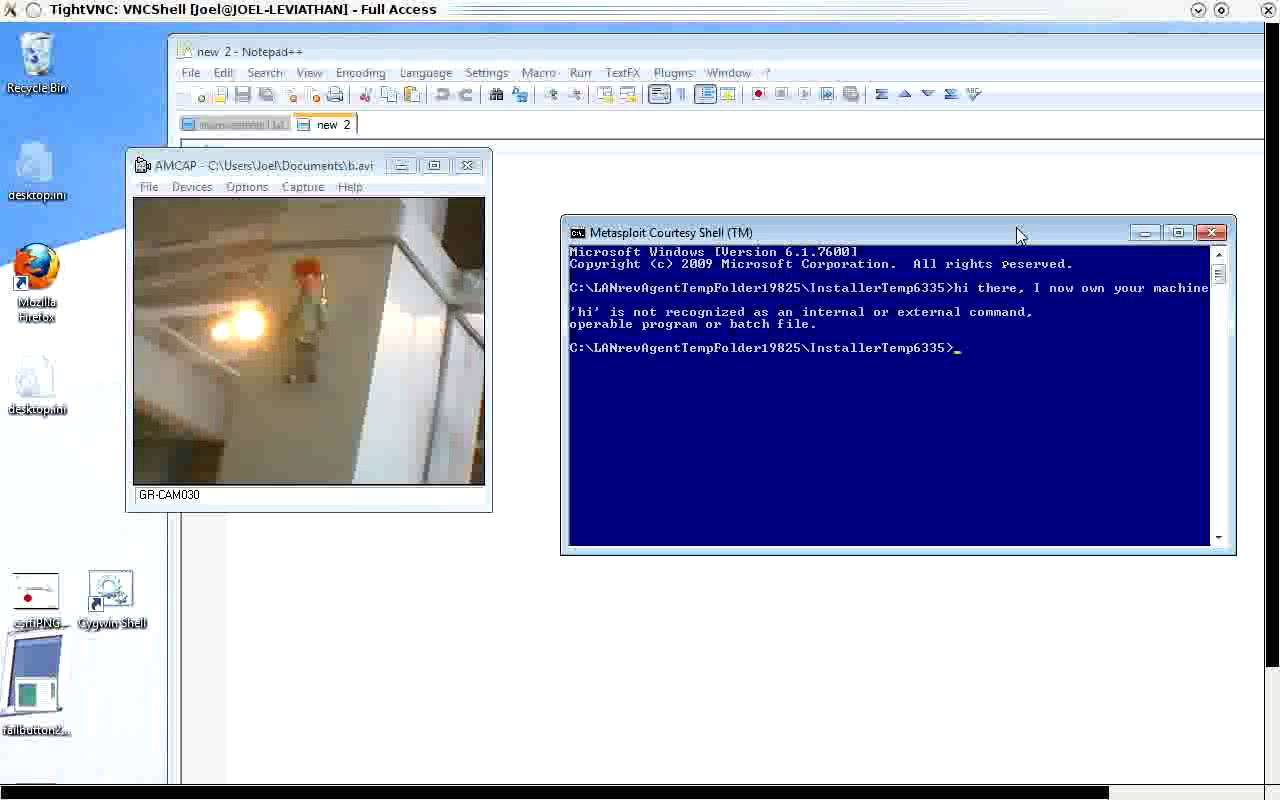Viewport: 1280px width, 800px height.
Task: Zoom in with the Notepad++ toolbar icon
Action: click(x=552, y=94)
